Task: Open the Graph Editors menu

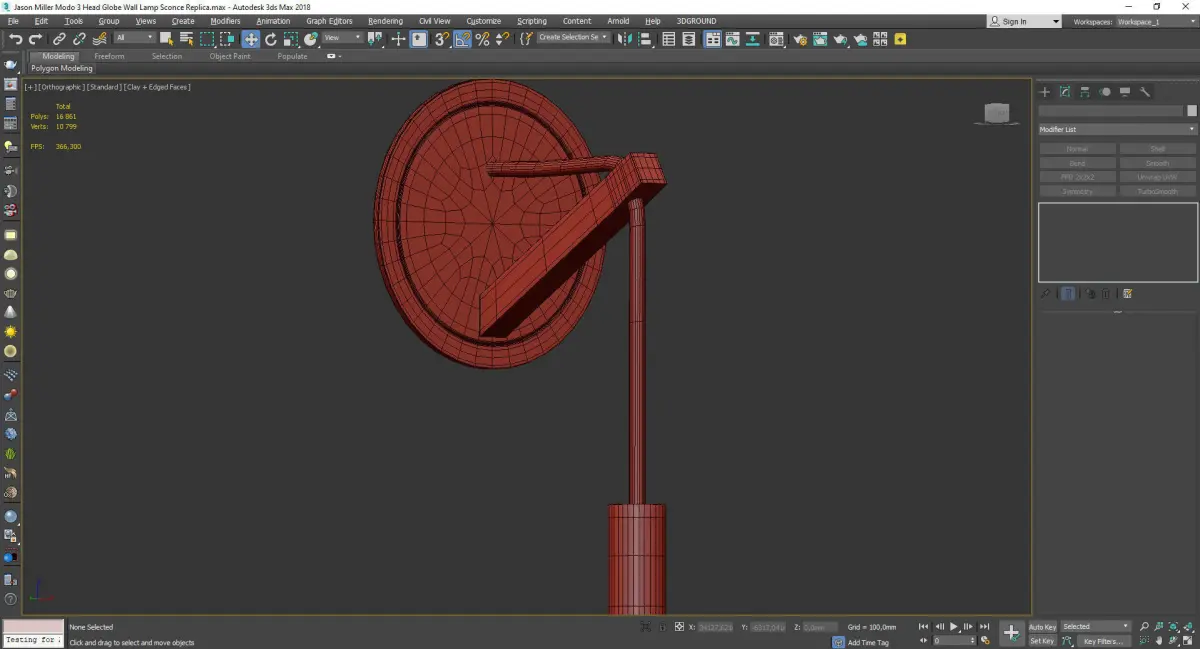Action: coord(329,21)
